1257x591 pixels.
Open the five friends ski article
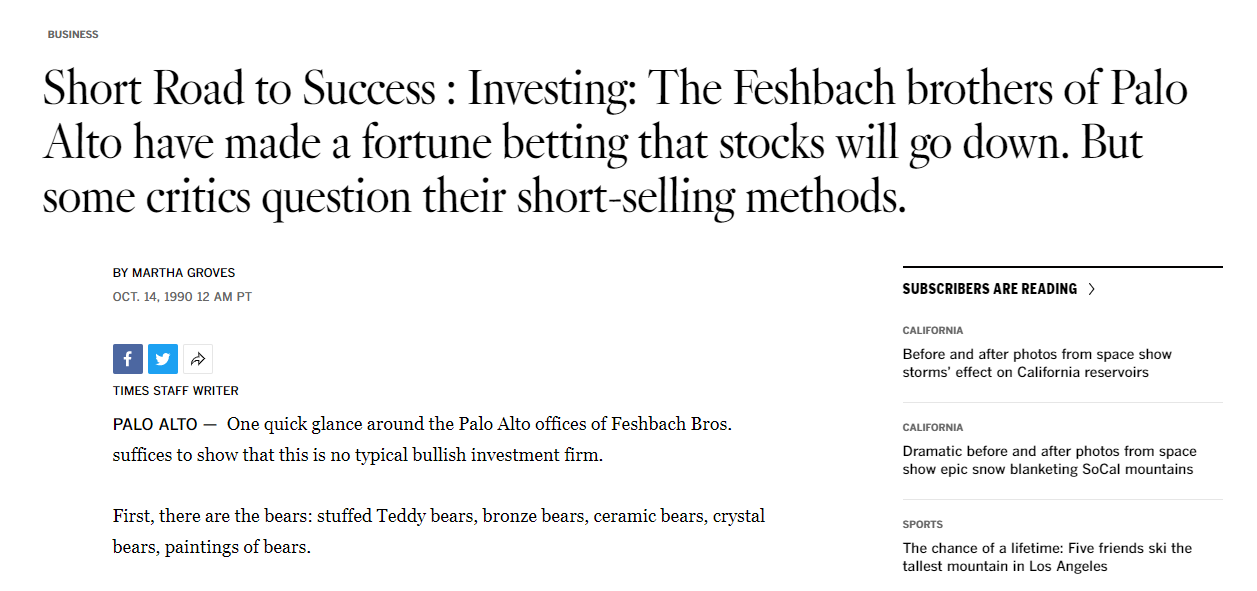tap(1047, 557)
